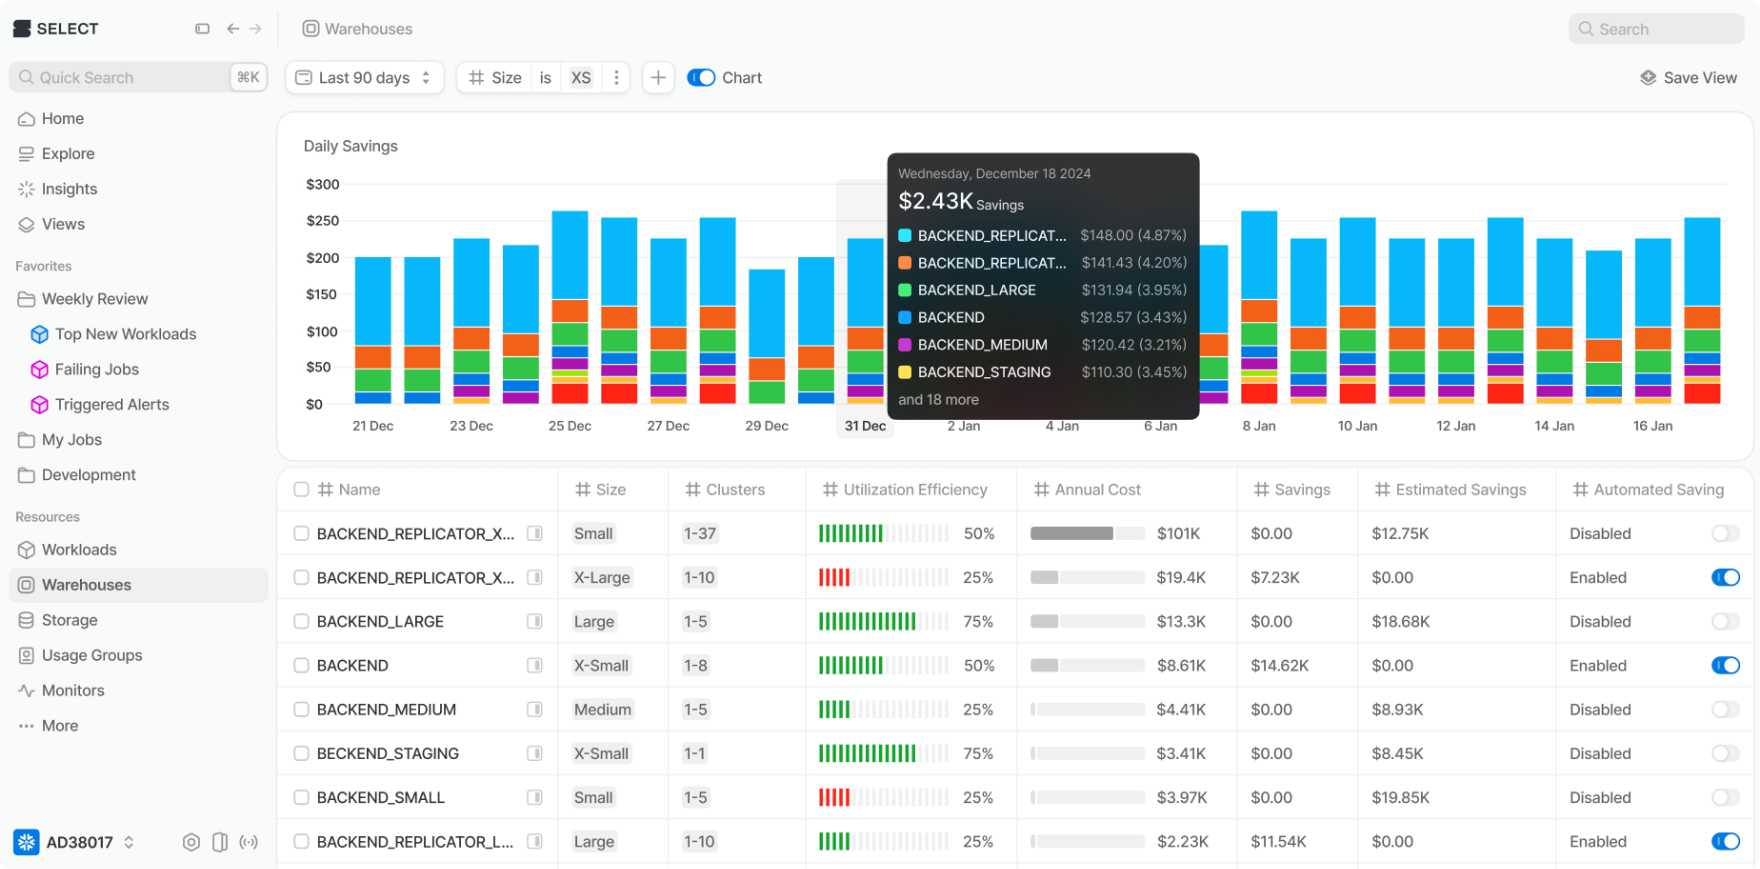Viewport: 1760px width, 869px height.
Task: Go to Storage in the sidebar
Action: [x=69, y=620]
